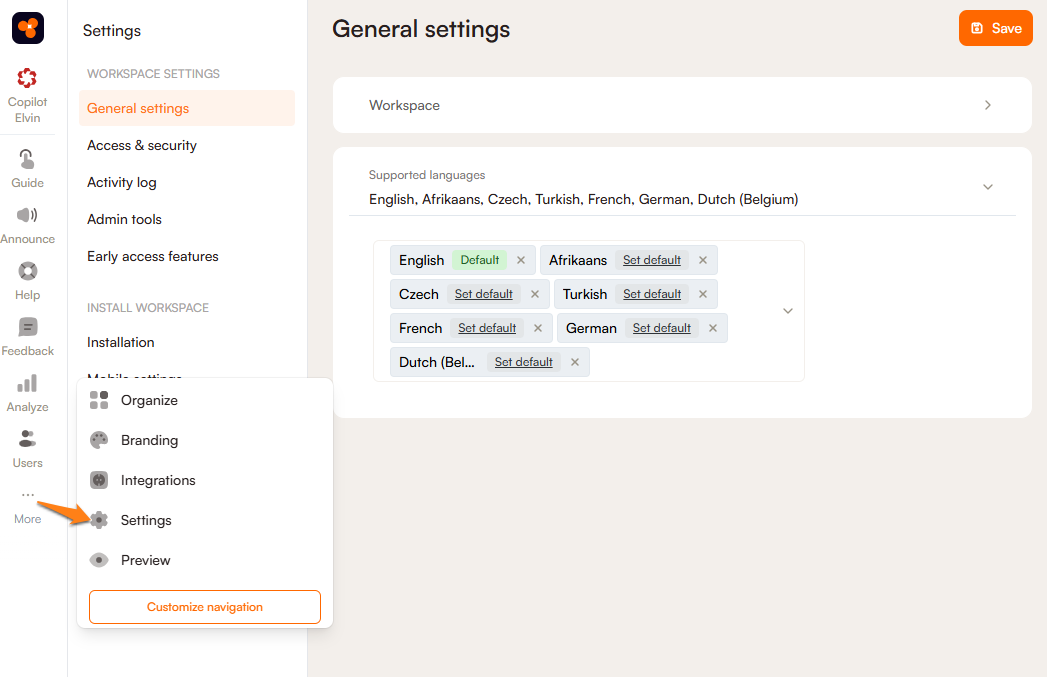1047x677 pixels.
Task: Open Copilot Elvin in the sidebar
Action: click(x=27, y=78)
